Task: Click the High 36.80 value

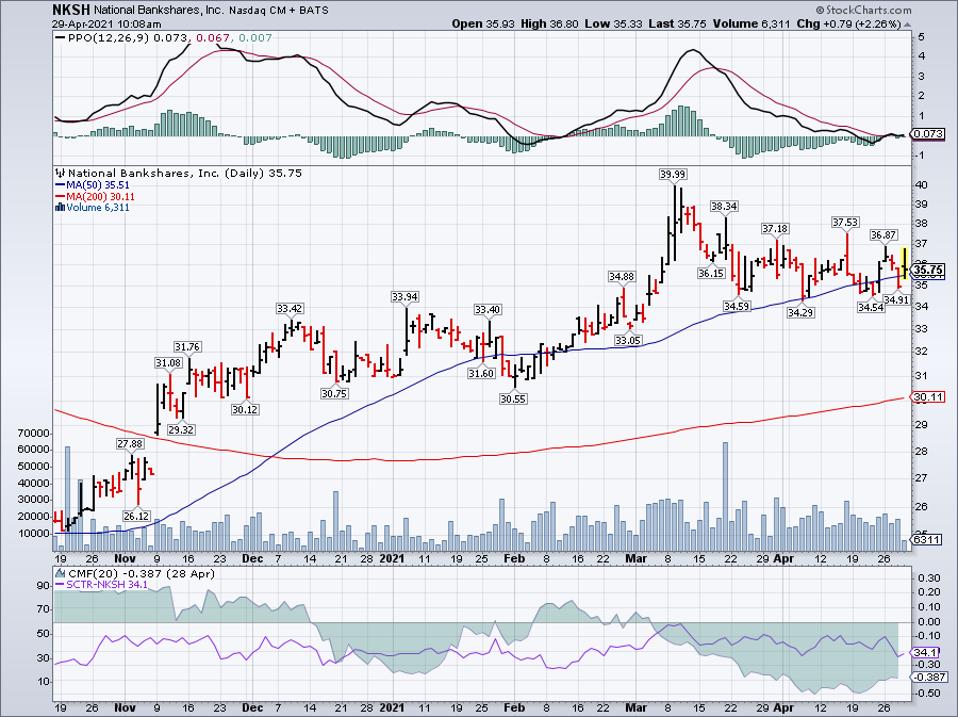Action: tap(548, 24)
